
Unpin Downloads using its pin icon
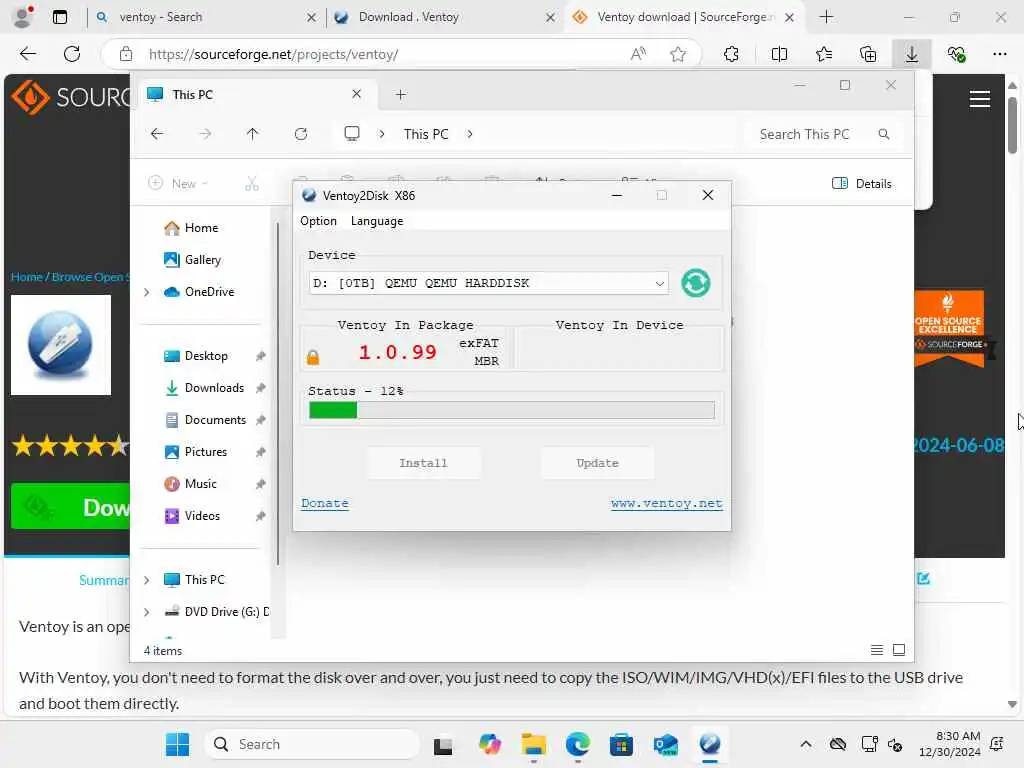(261, 388)
